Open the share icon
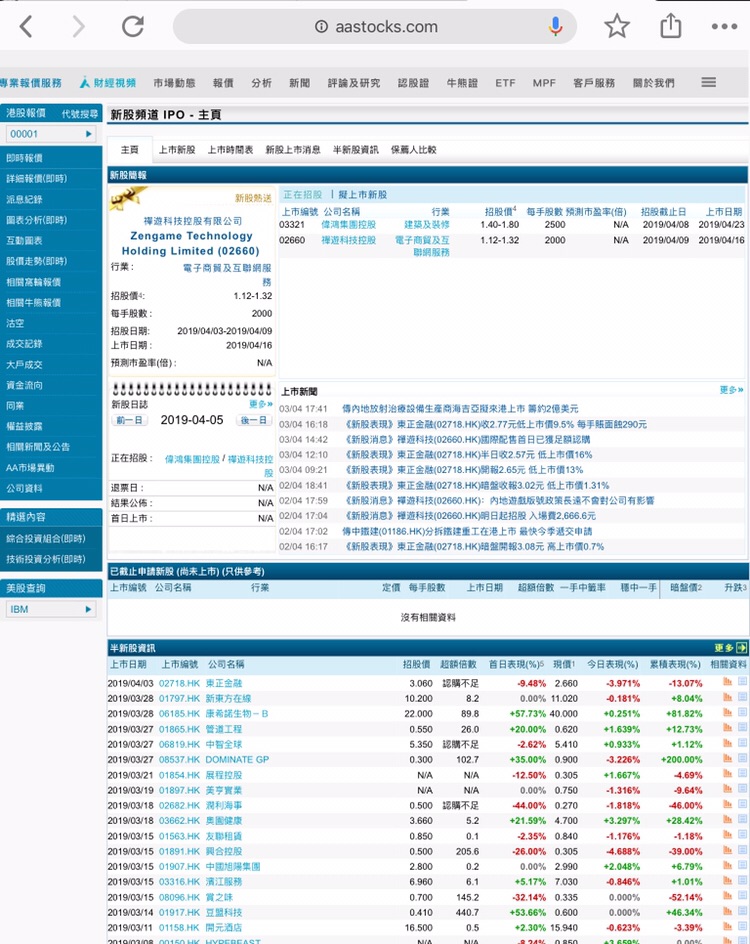 [x=671, y=26]
